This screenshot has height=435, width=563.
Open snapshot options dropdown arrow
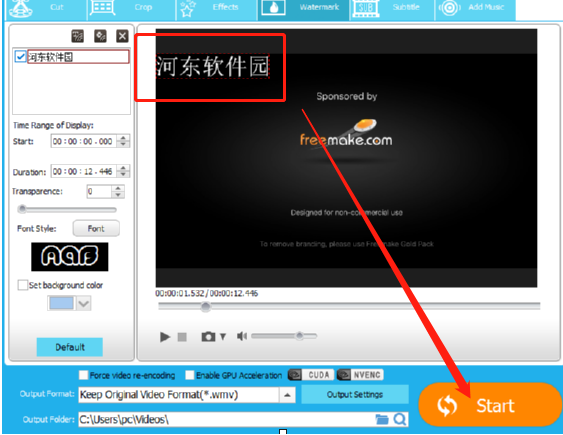[x=223, y=337]
